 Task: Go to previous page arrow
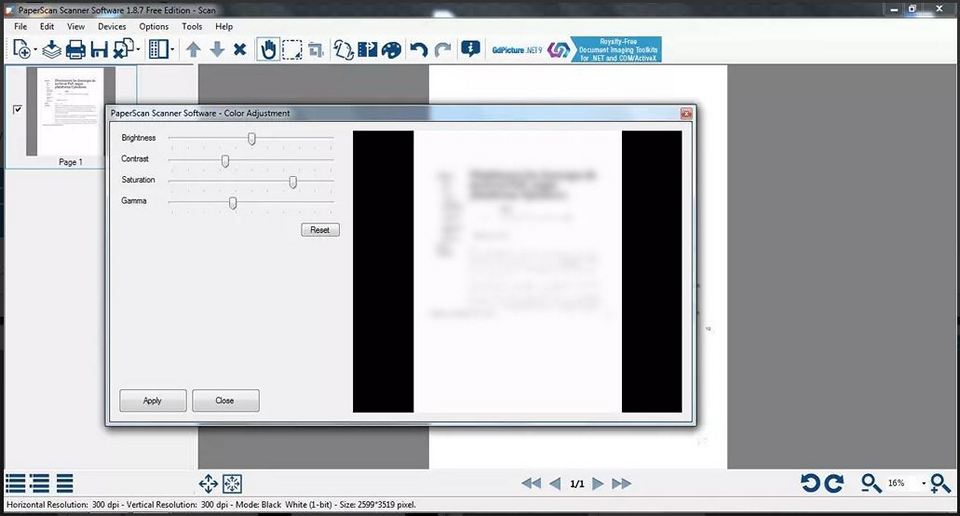coord(555,484)
